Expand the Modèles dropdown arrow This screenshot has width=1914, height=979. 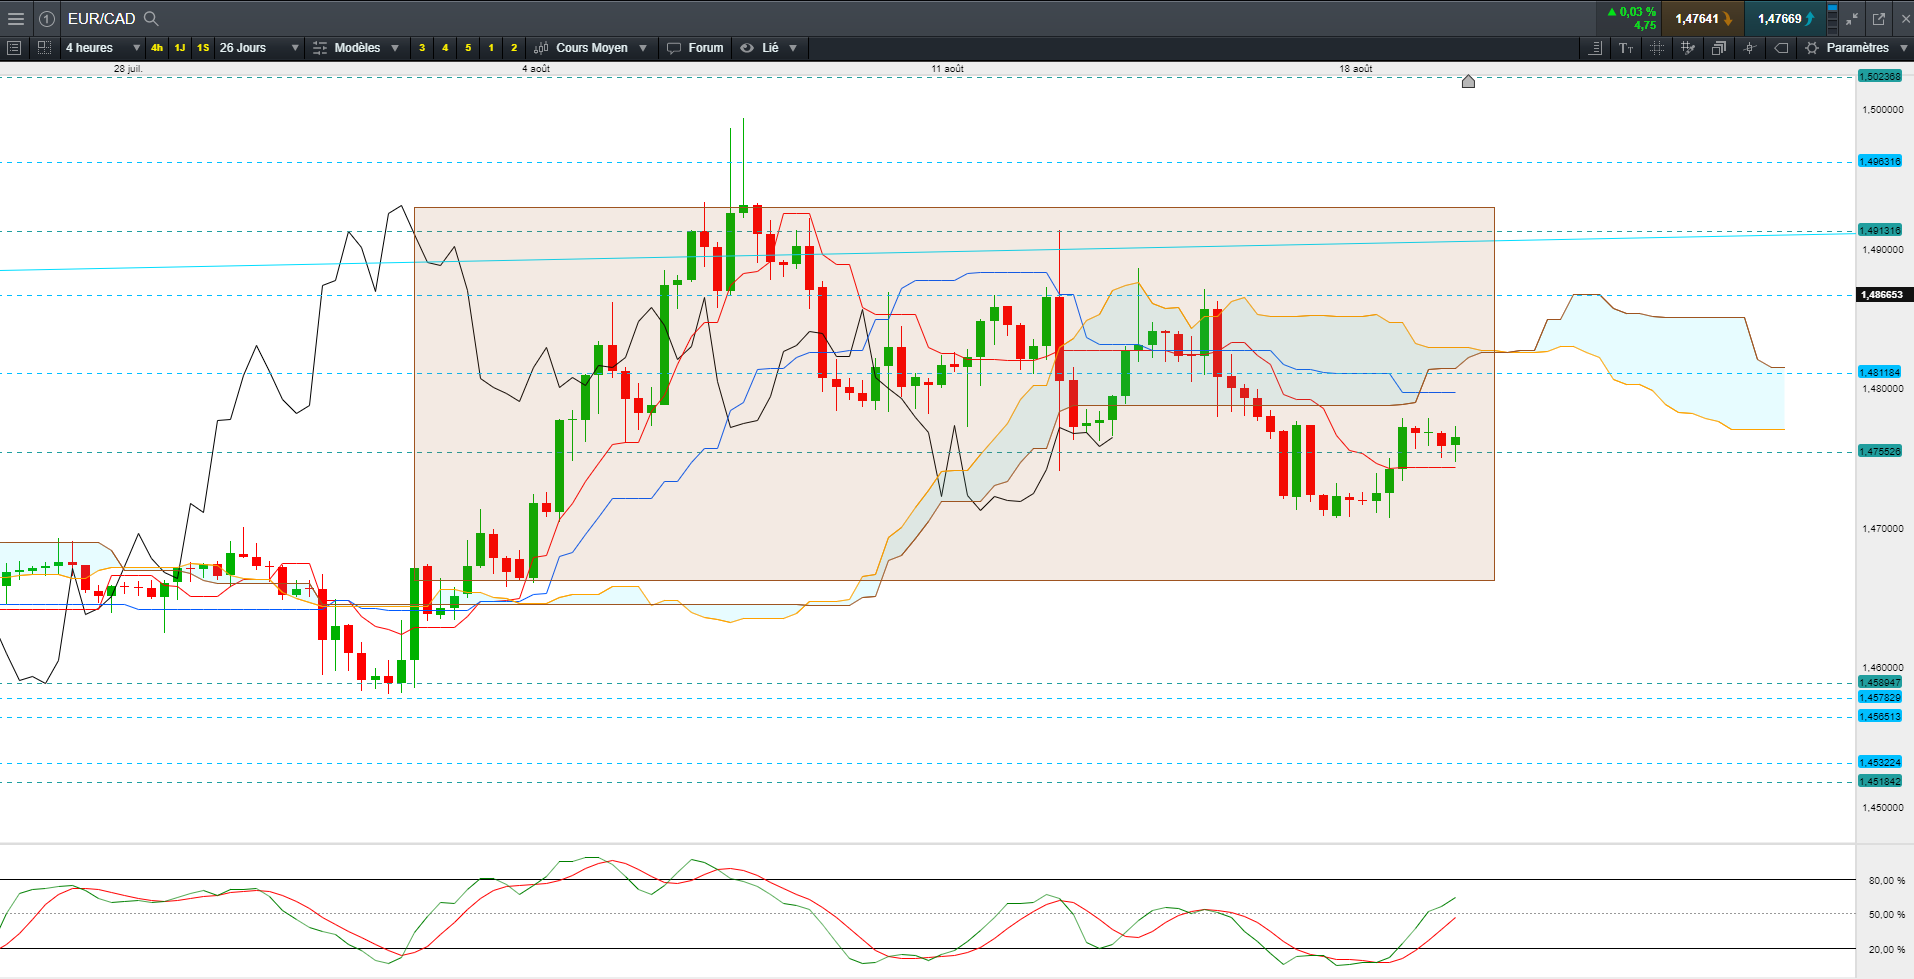395,48
